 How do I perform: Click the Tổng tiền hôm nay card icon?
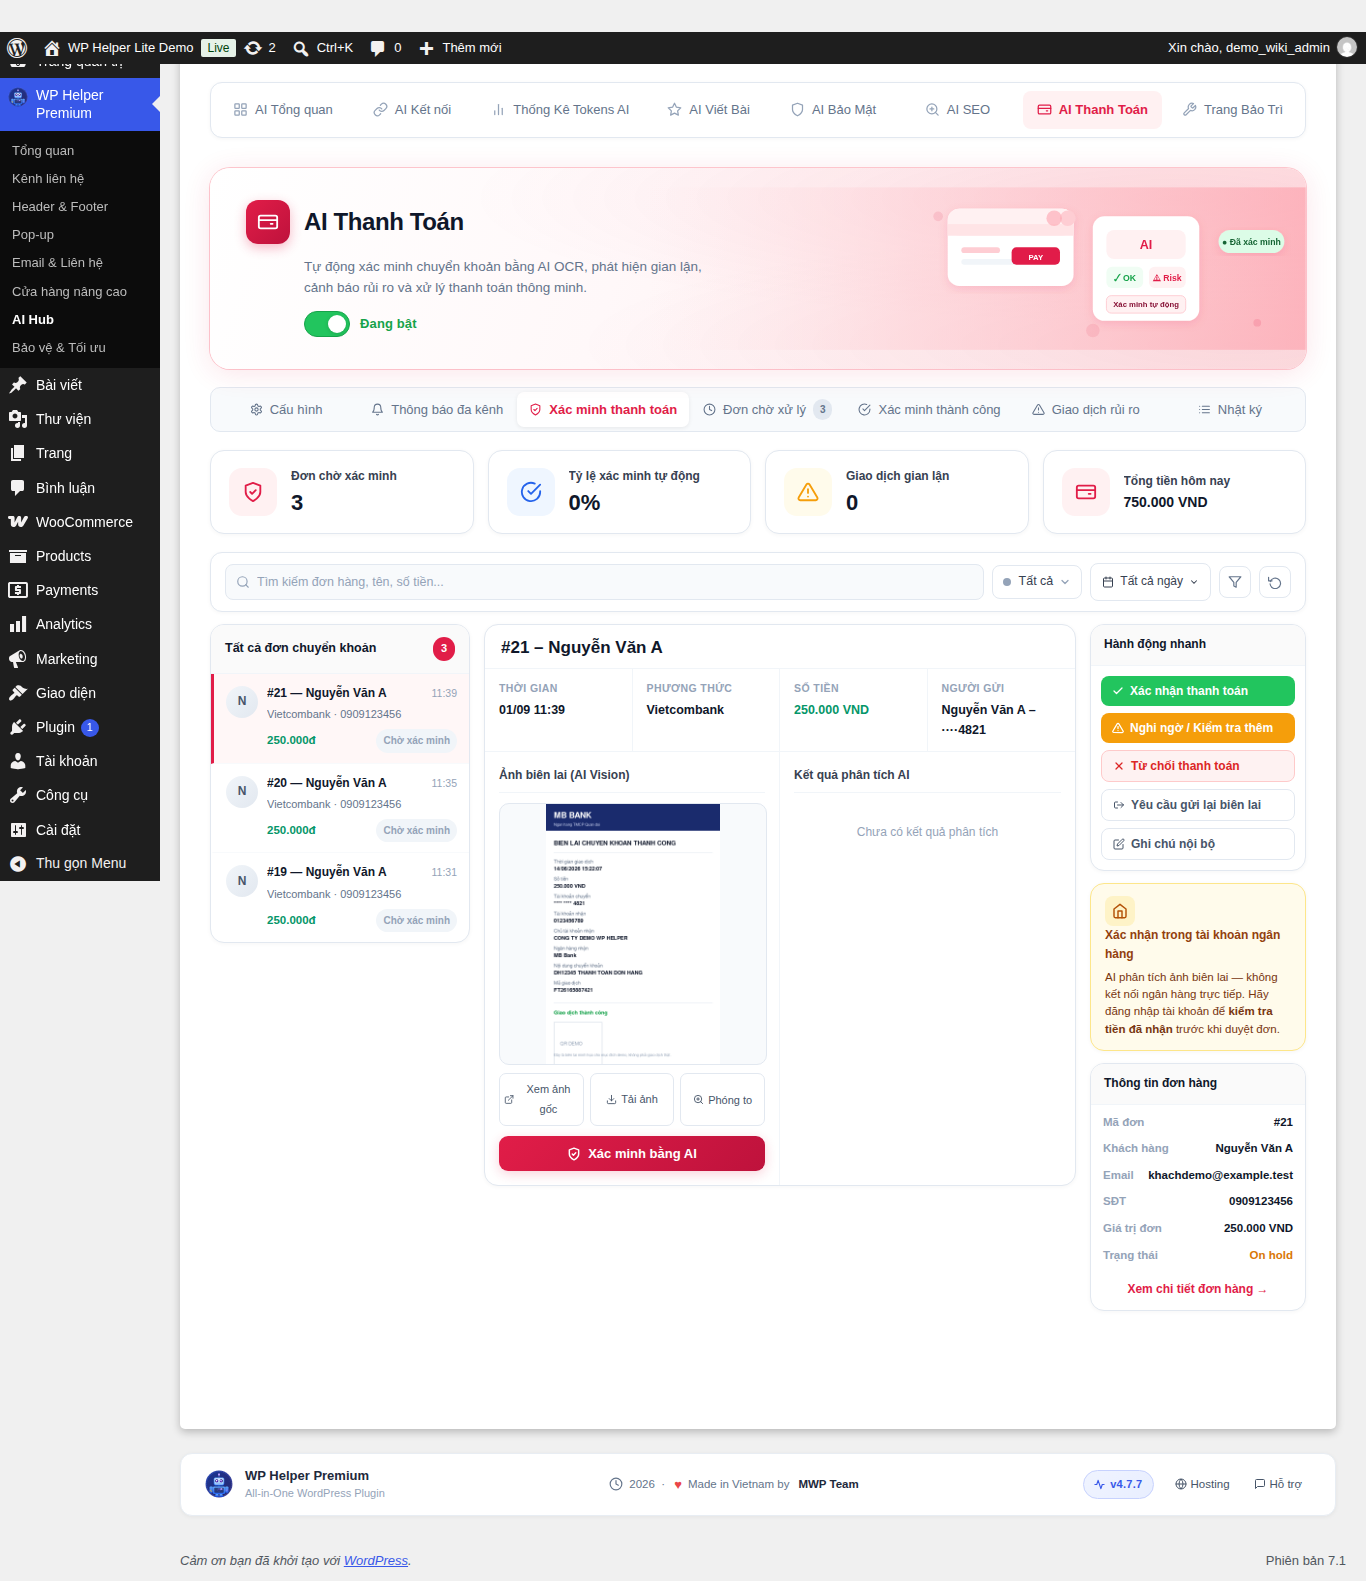pos(1086,492)
